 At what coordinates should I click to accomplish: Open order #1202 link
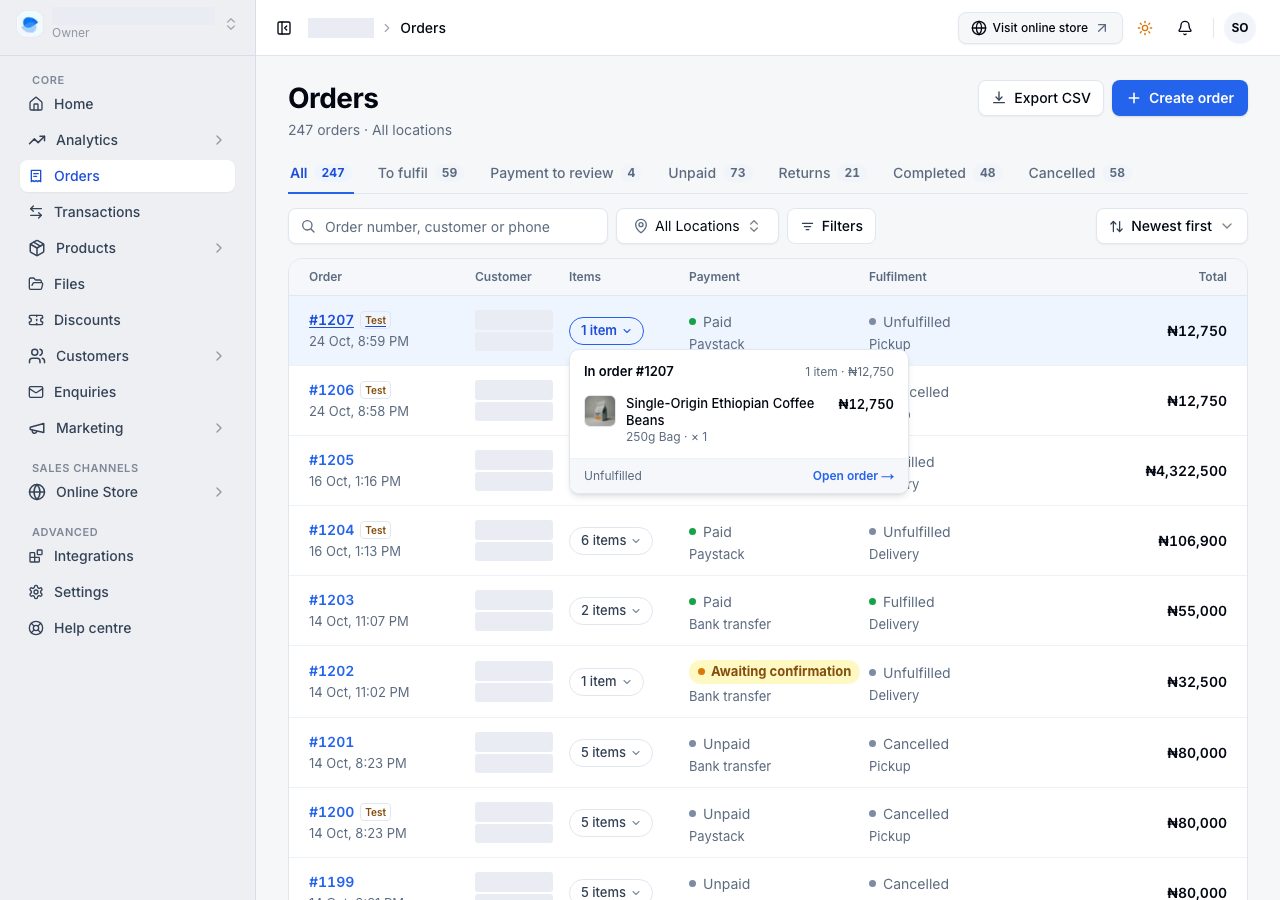coord(331,671)
